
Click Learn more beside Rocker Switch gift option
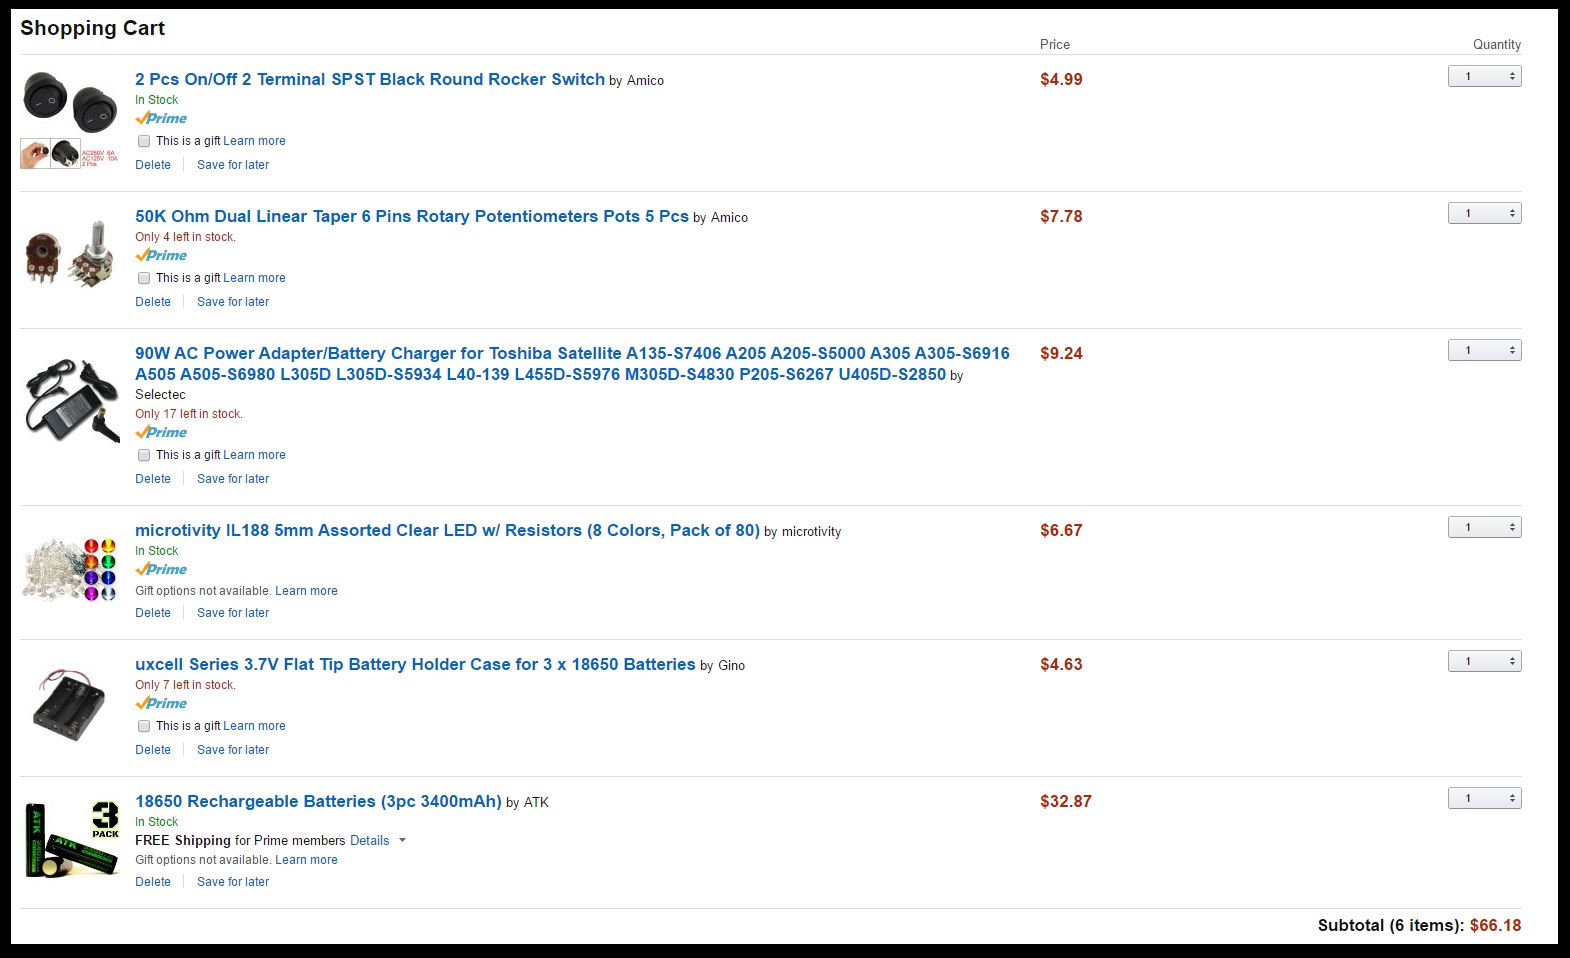[x=254, y=141]
